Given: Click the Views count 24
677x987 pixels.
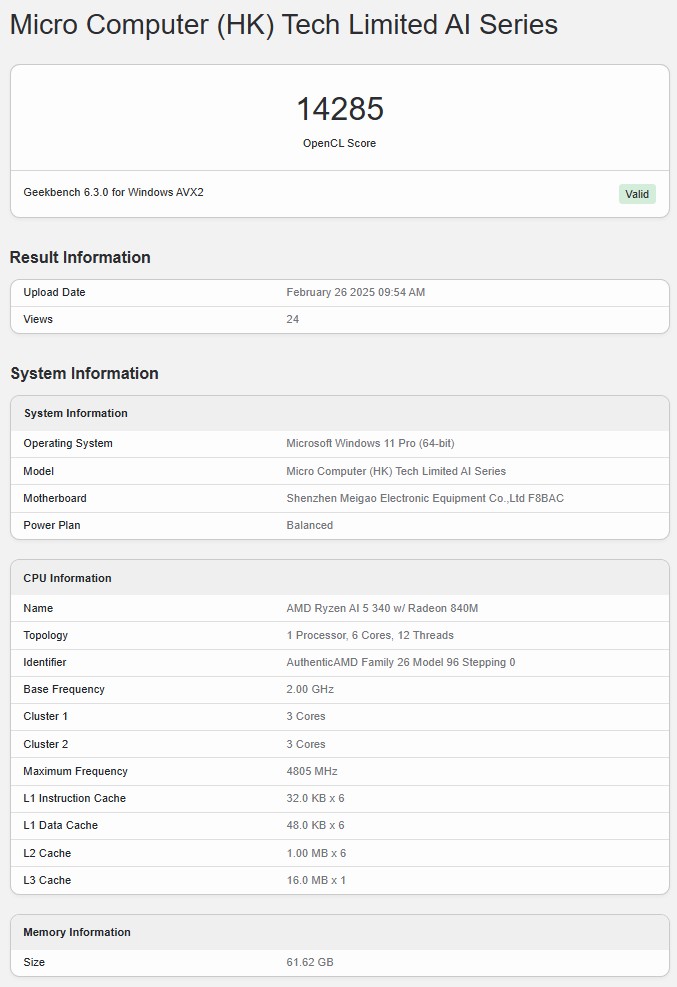Looking at the screenshot, I should tap(293, 319).
